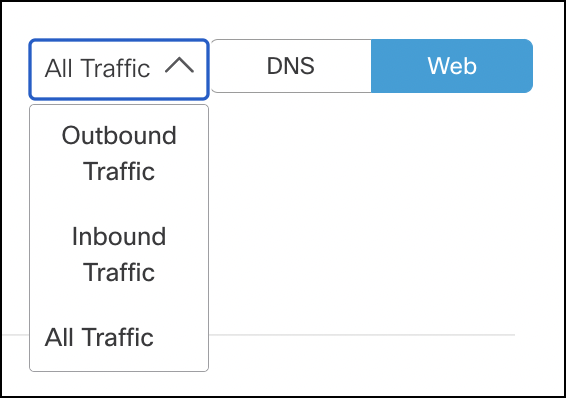Click the white DNS button

[291, 66]
